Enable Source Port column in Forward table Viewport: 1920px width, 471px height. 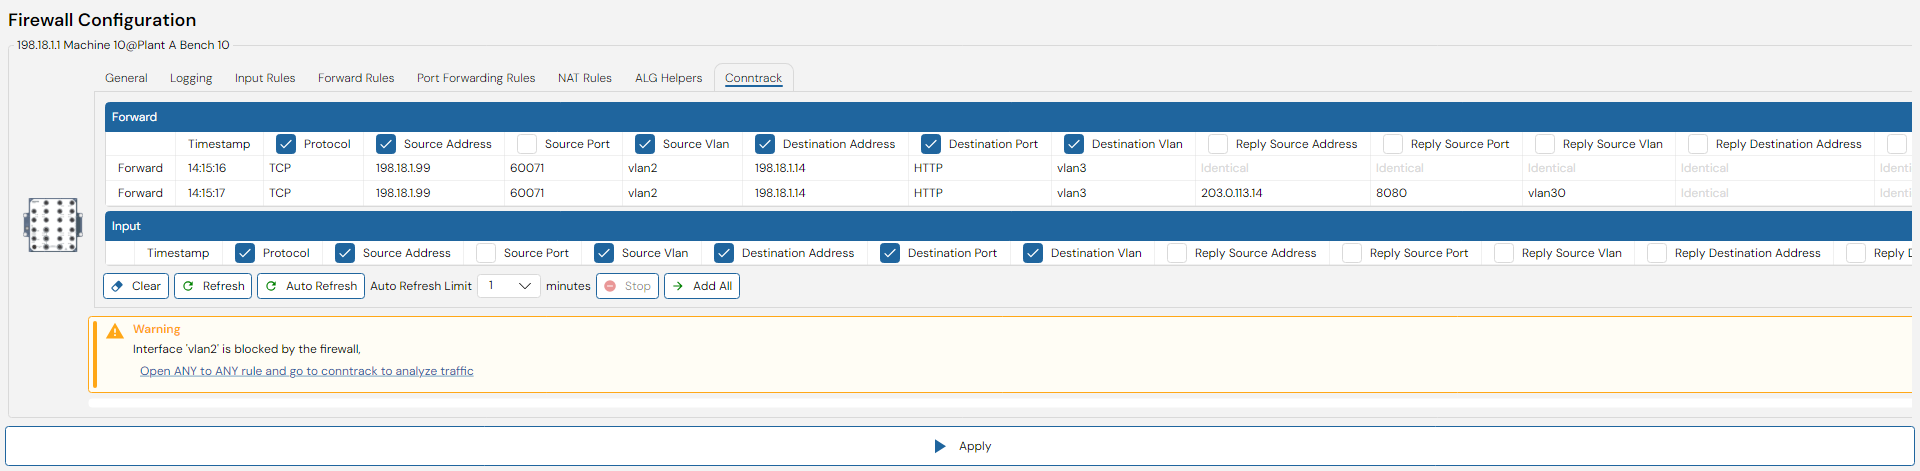click(527, 144)
